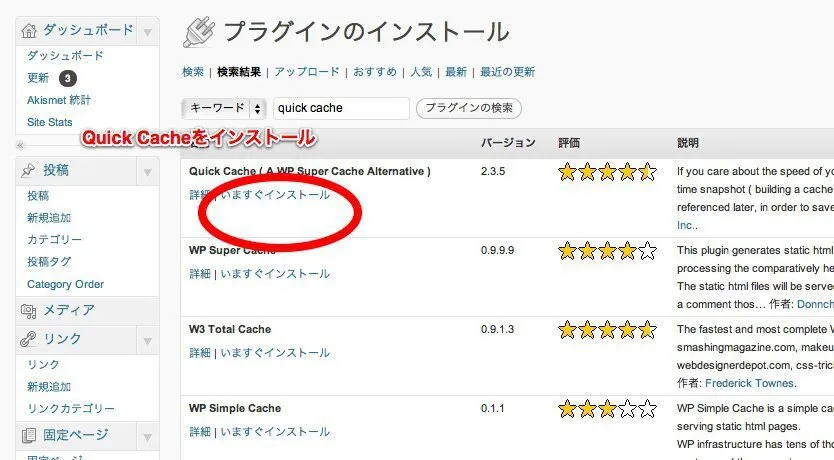Open the おすすめ plugins tab
The image size is (834, 460).
[x=376, y=72]
